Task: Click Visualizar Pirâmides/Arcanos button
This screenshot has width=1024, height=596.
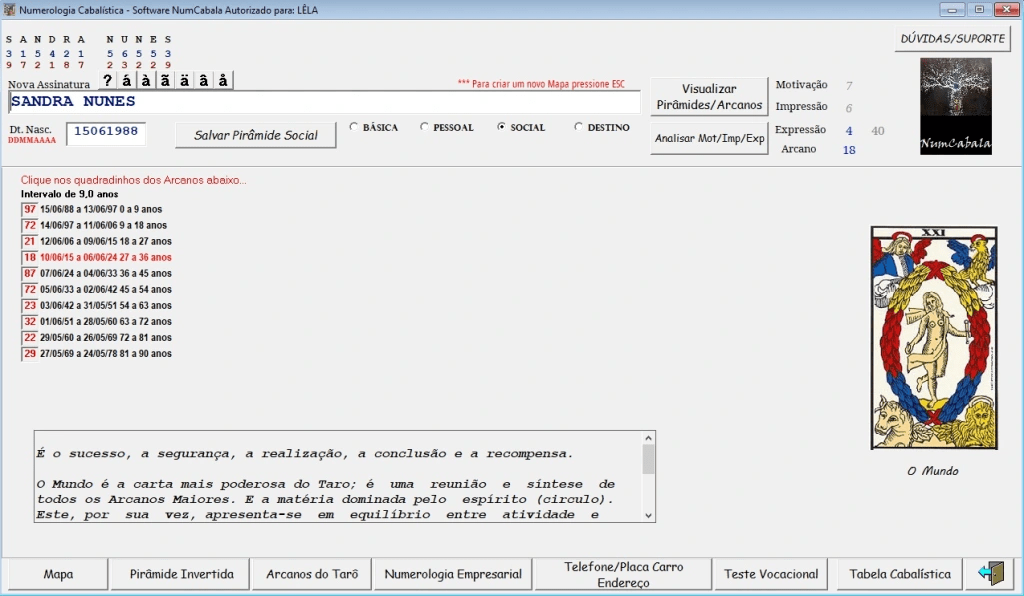Action: click(709, 97)
